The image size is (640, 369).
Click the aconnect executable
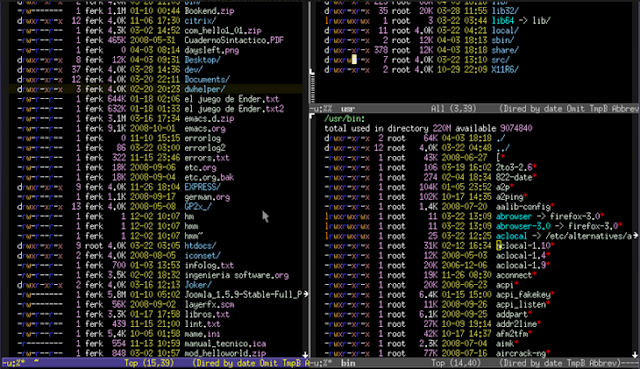click(514, 276)
